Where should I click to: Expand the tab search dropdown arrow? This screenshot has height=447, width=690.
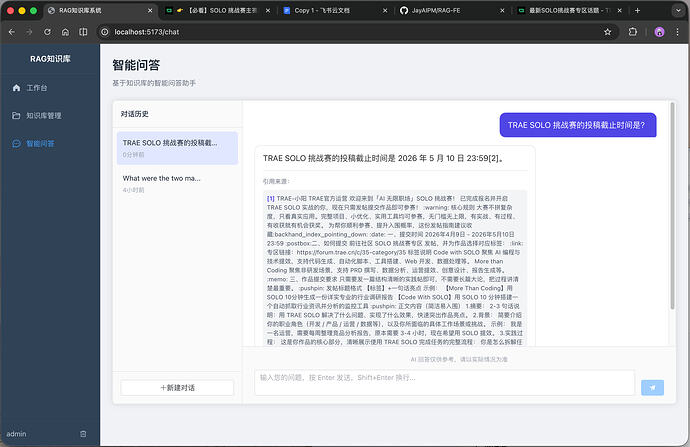pyautogui.click(x=678, y=10)
